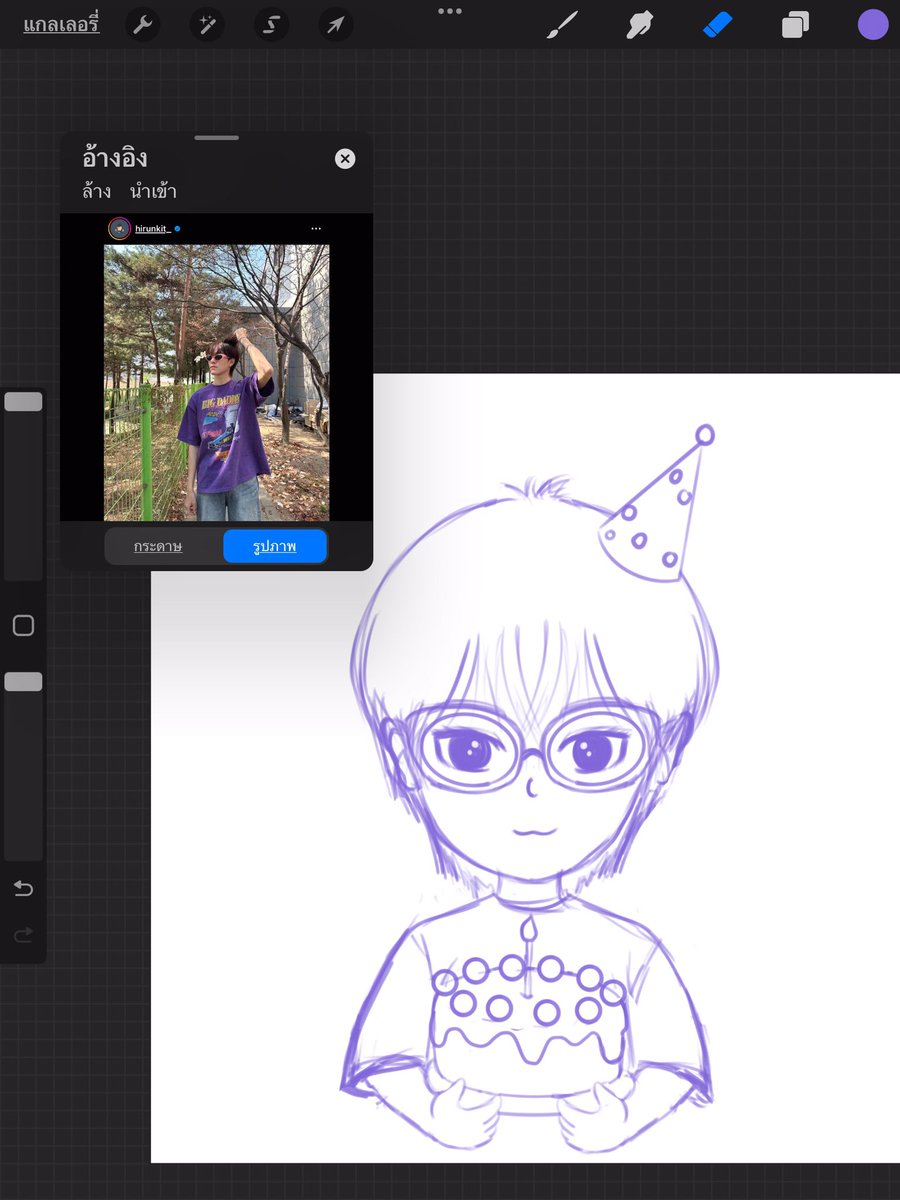This screenshot has width=900, height=1200.
Task: Open the Adjustments magic wand menu
Action: tap(207, 25)
